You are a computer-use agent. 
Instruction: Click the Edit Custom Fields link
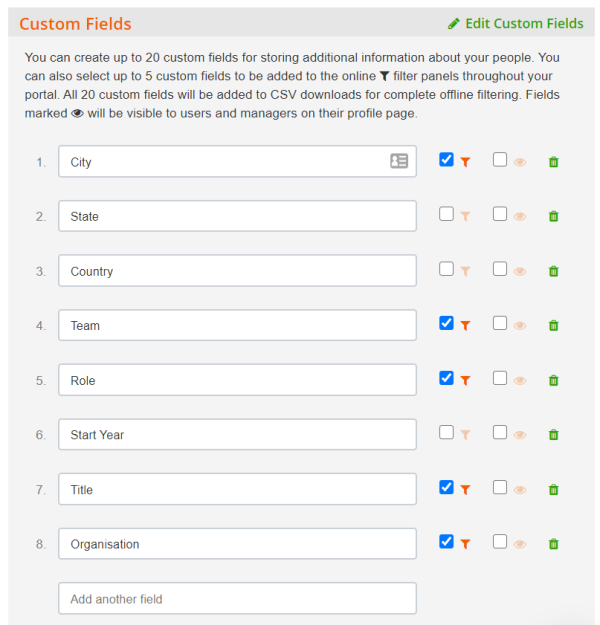(524, 24)
